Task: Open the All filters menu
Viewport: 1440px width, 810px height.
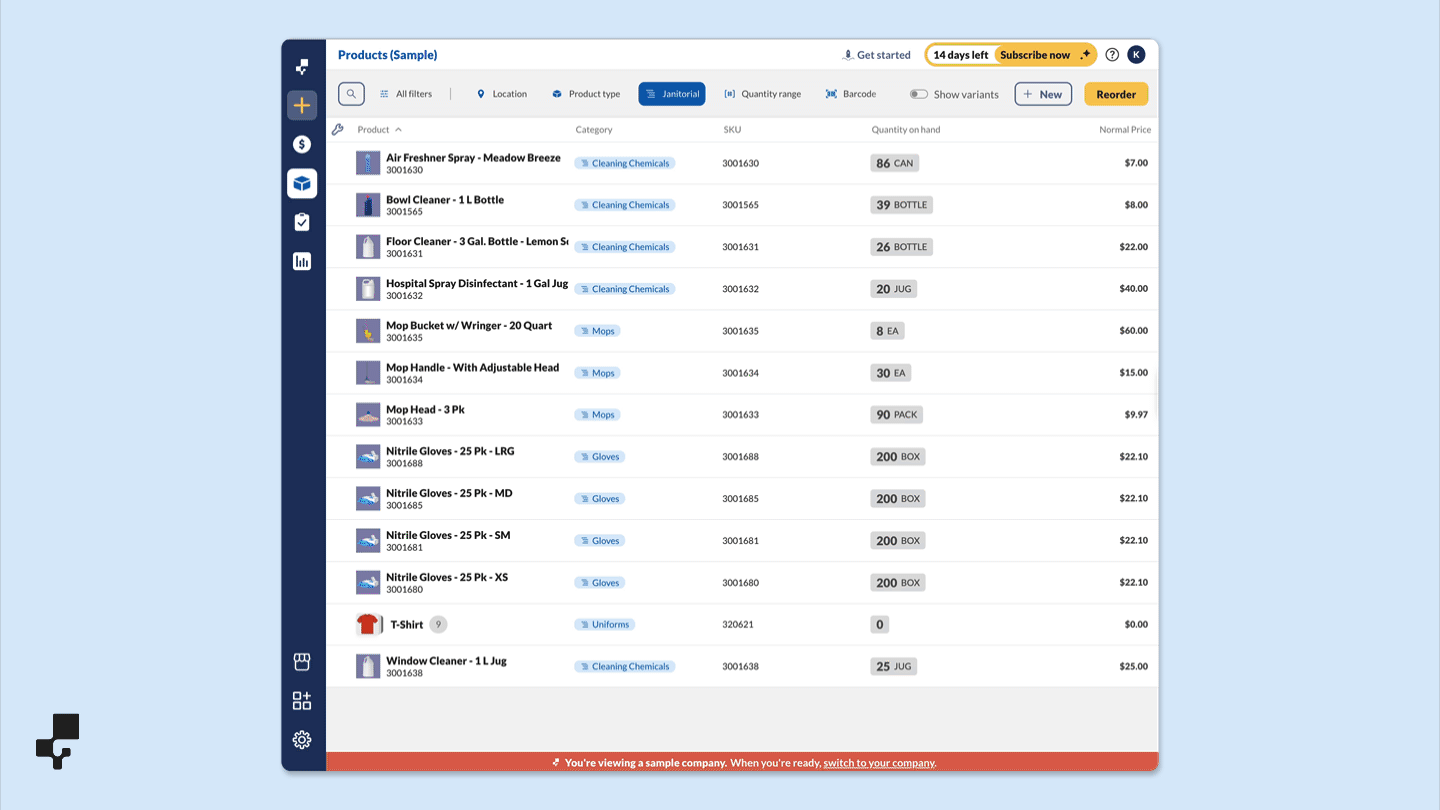Action: [406, 93]
